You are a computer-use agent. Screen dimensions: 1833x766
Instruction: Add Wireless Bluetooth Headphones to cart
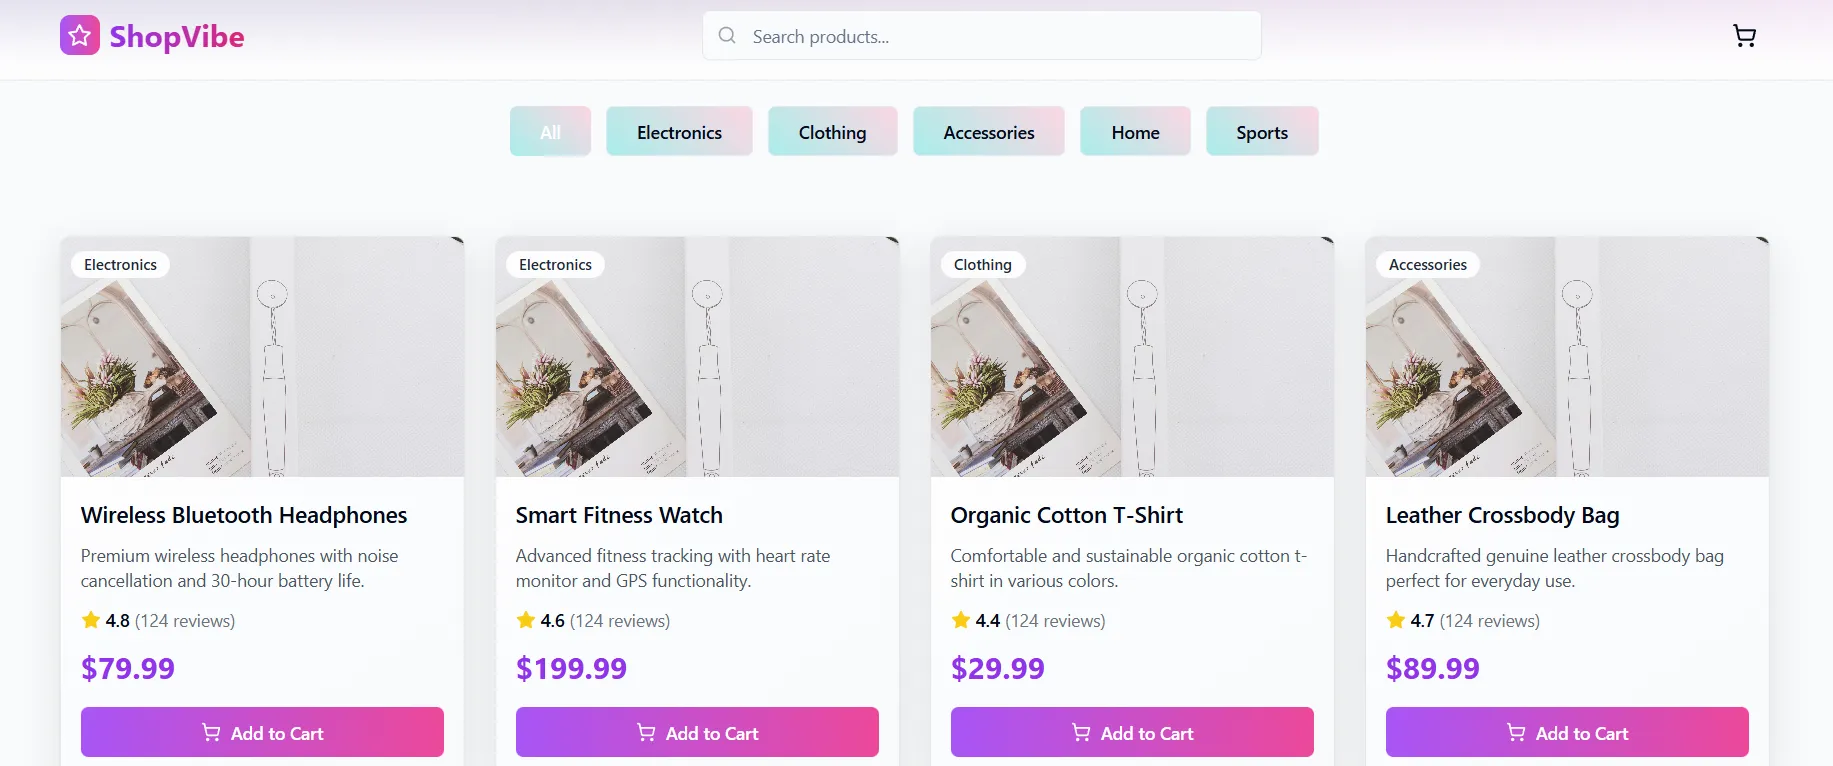262,732
